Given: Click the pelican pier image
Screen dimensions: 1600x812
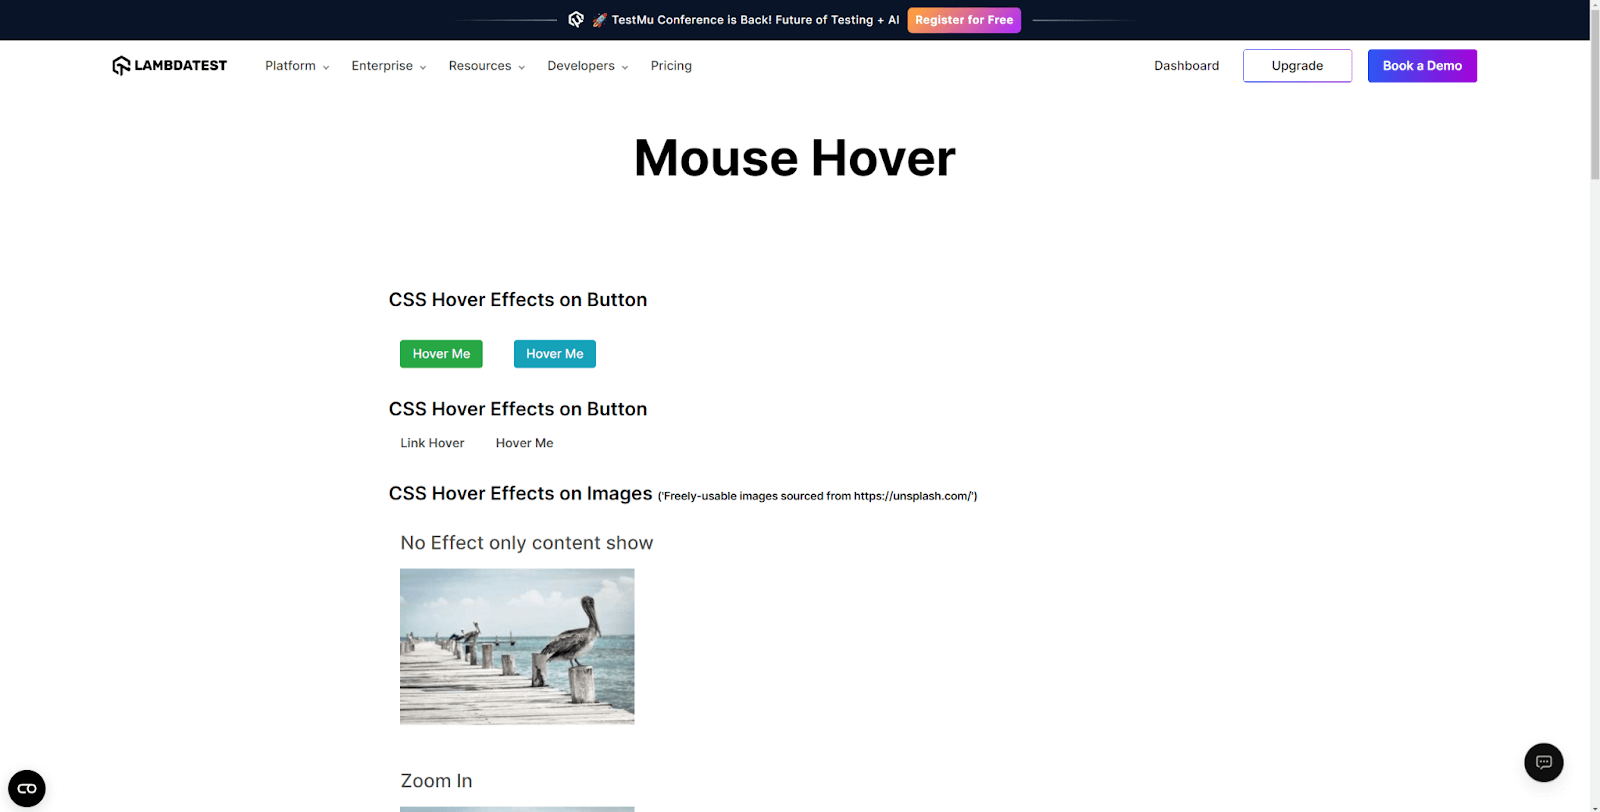Looking at the screenshot, I should click(x=517, y=646).
